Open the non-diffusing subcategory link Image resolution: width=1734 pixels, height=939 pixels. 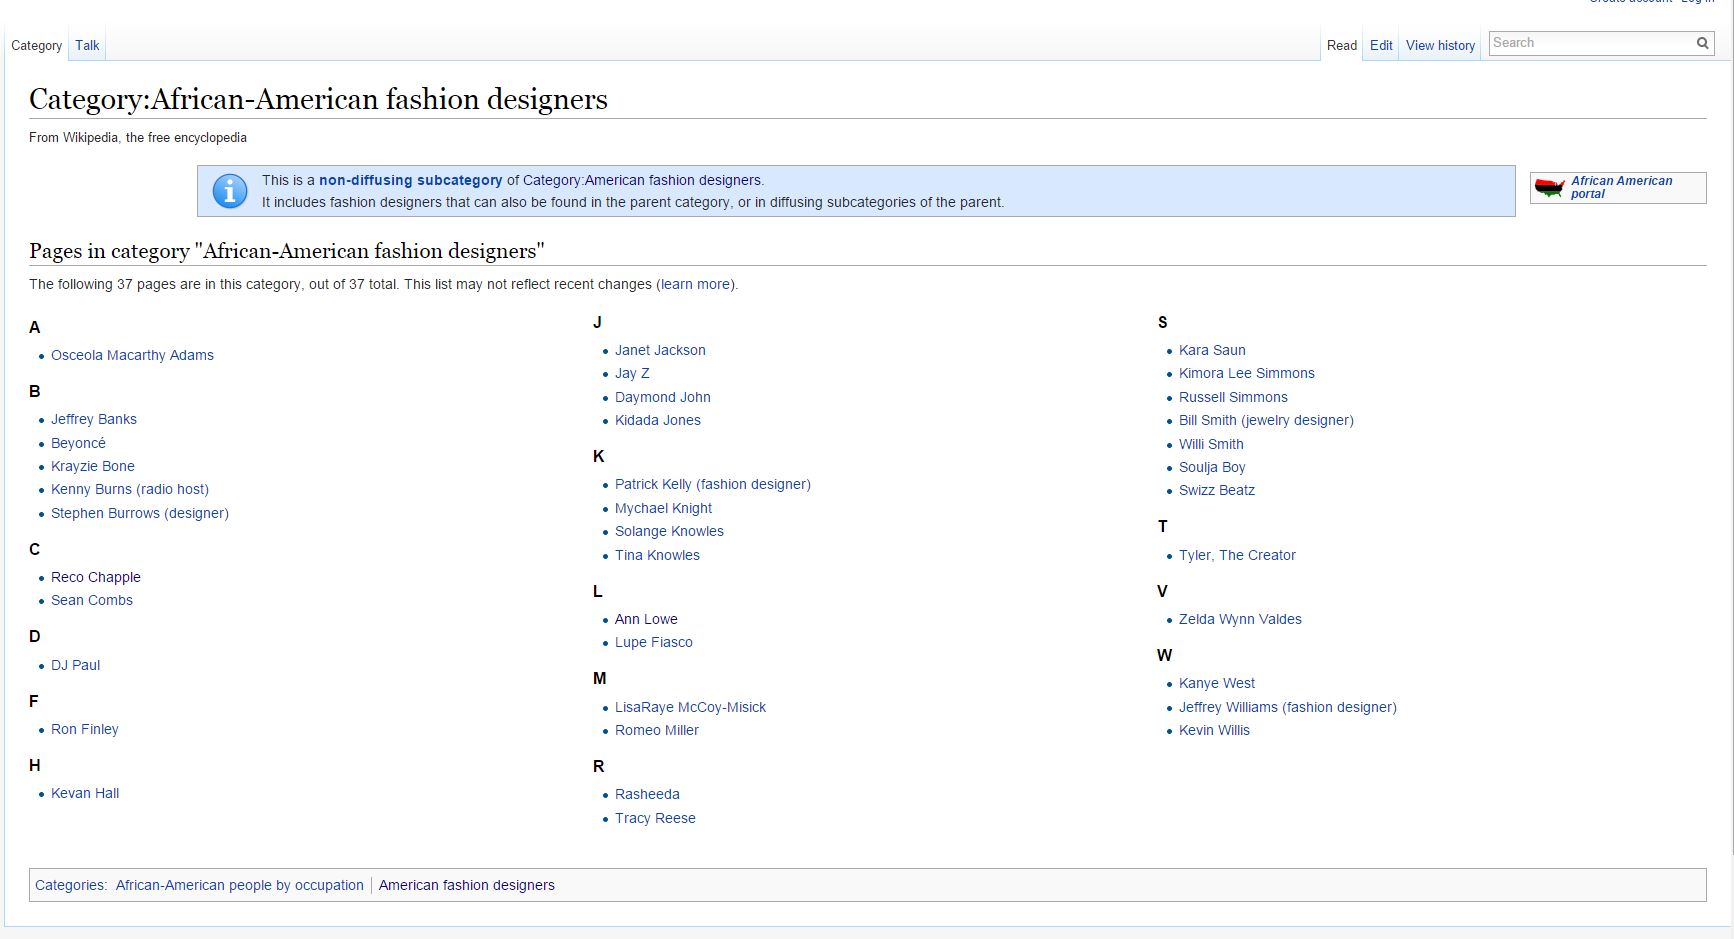[x=410, y=180]
